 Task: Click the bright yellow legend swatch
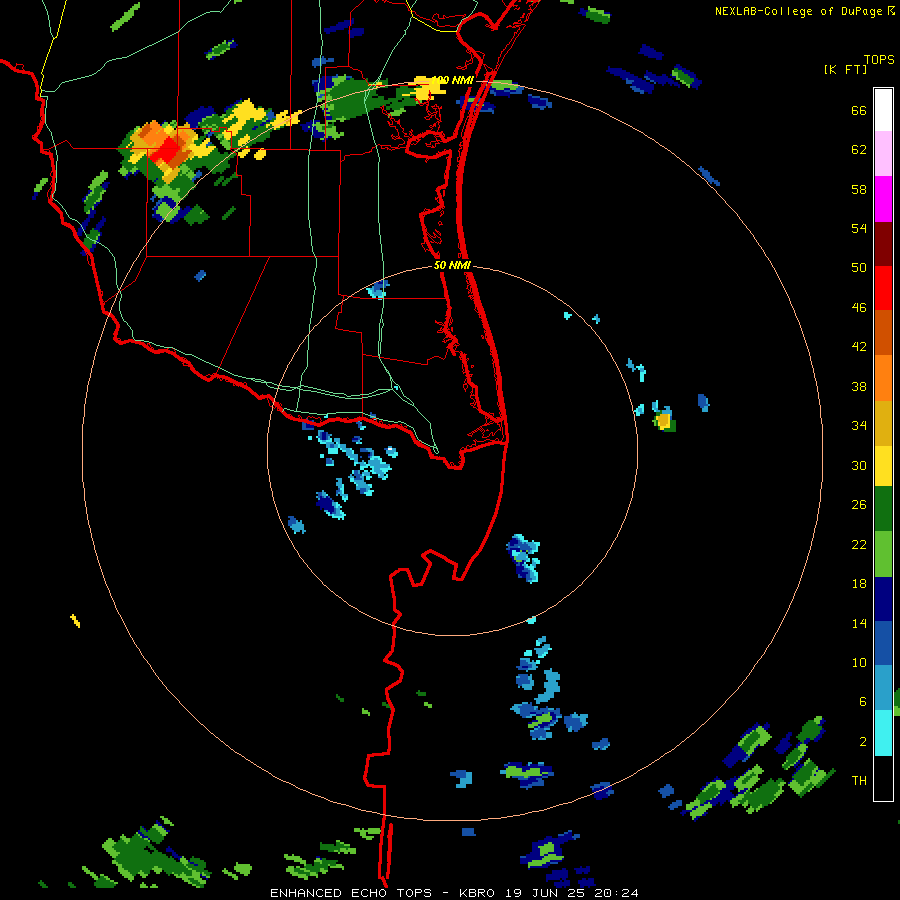point(883,466)
